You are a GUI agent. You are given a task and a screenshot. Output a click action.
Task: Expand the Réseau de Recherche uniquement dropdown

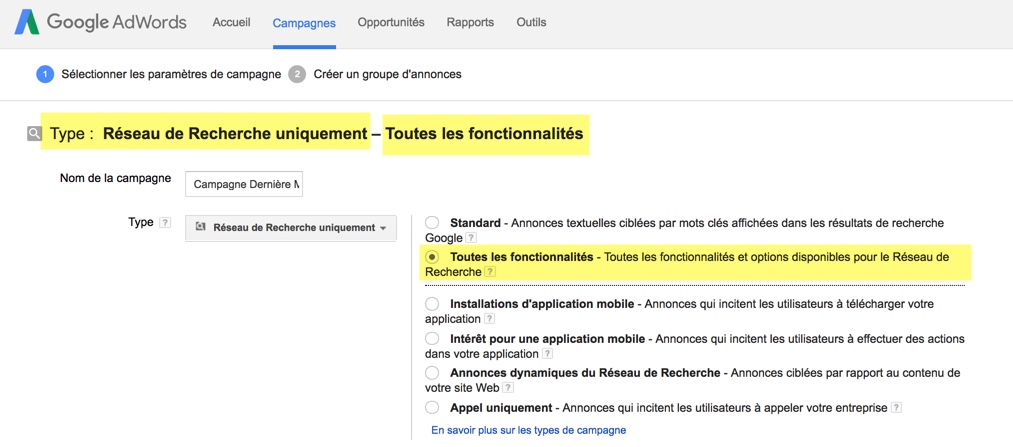tap(291, 228)
